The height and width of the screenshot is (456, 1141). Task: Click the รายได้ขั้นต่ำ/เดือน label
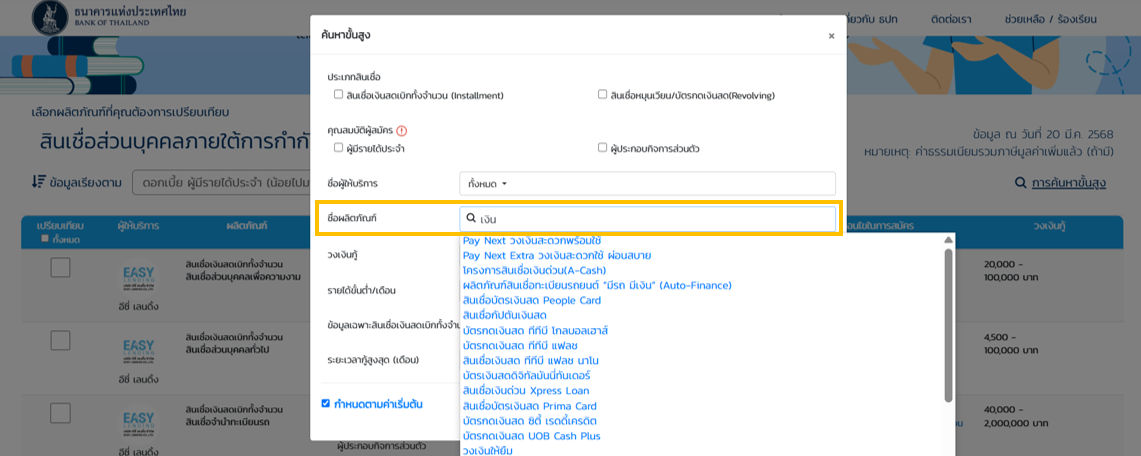[362, 290]
